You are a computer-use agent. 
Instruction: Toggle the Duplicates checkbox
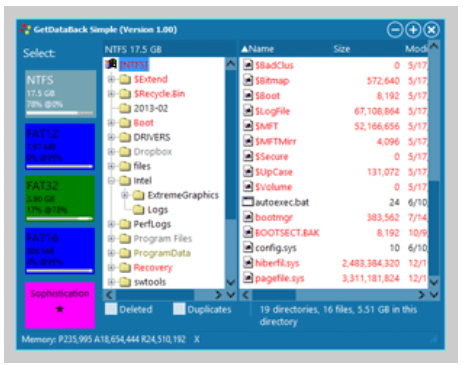click(179, 309)
